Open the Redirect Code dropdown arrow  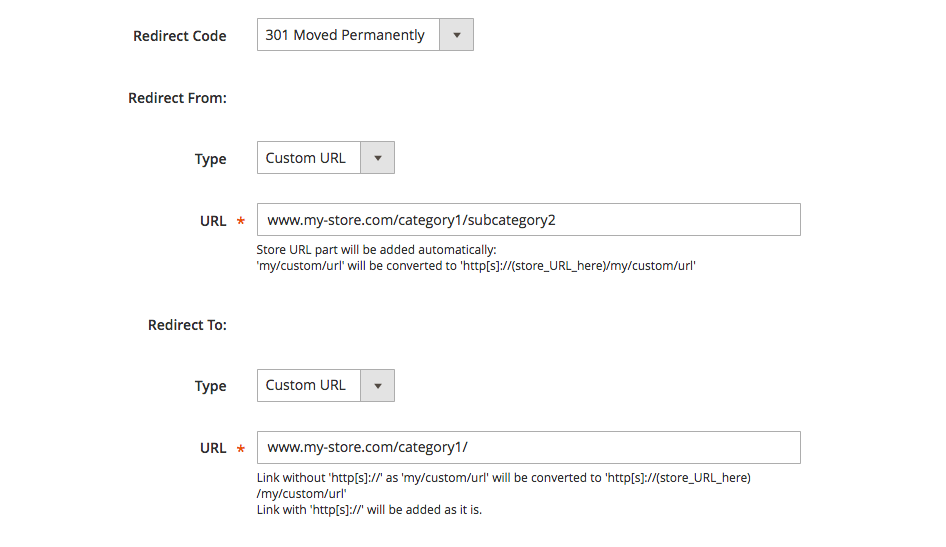[457, 35]
